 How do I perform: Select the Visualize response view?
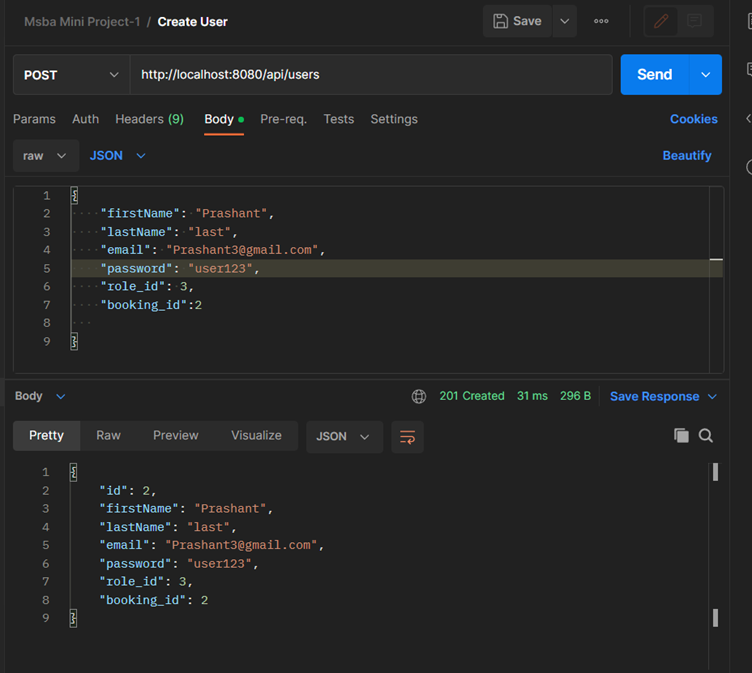pyautogui.click(x=256, y=436)
